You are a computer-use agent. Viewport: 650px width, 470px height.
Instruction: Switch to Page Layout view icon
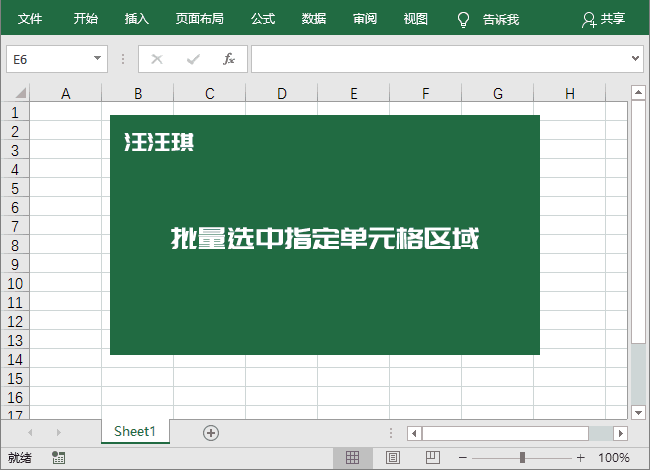point(393,458)
